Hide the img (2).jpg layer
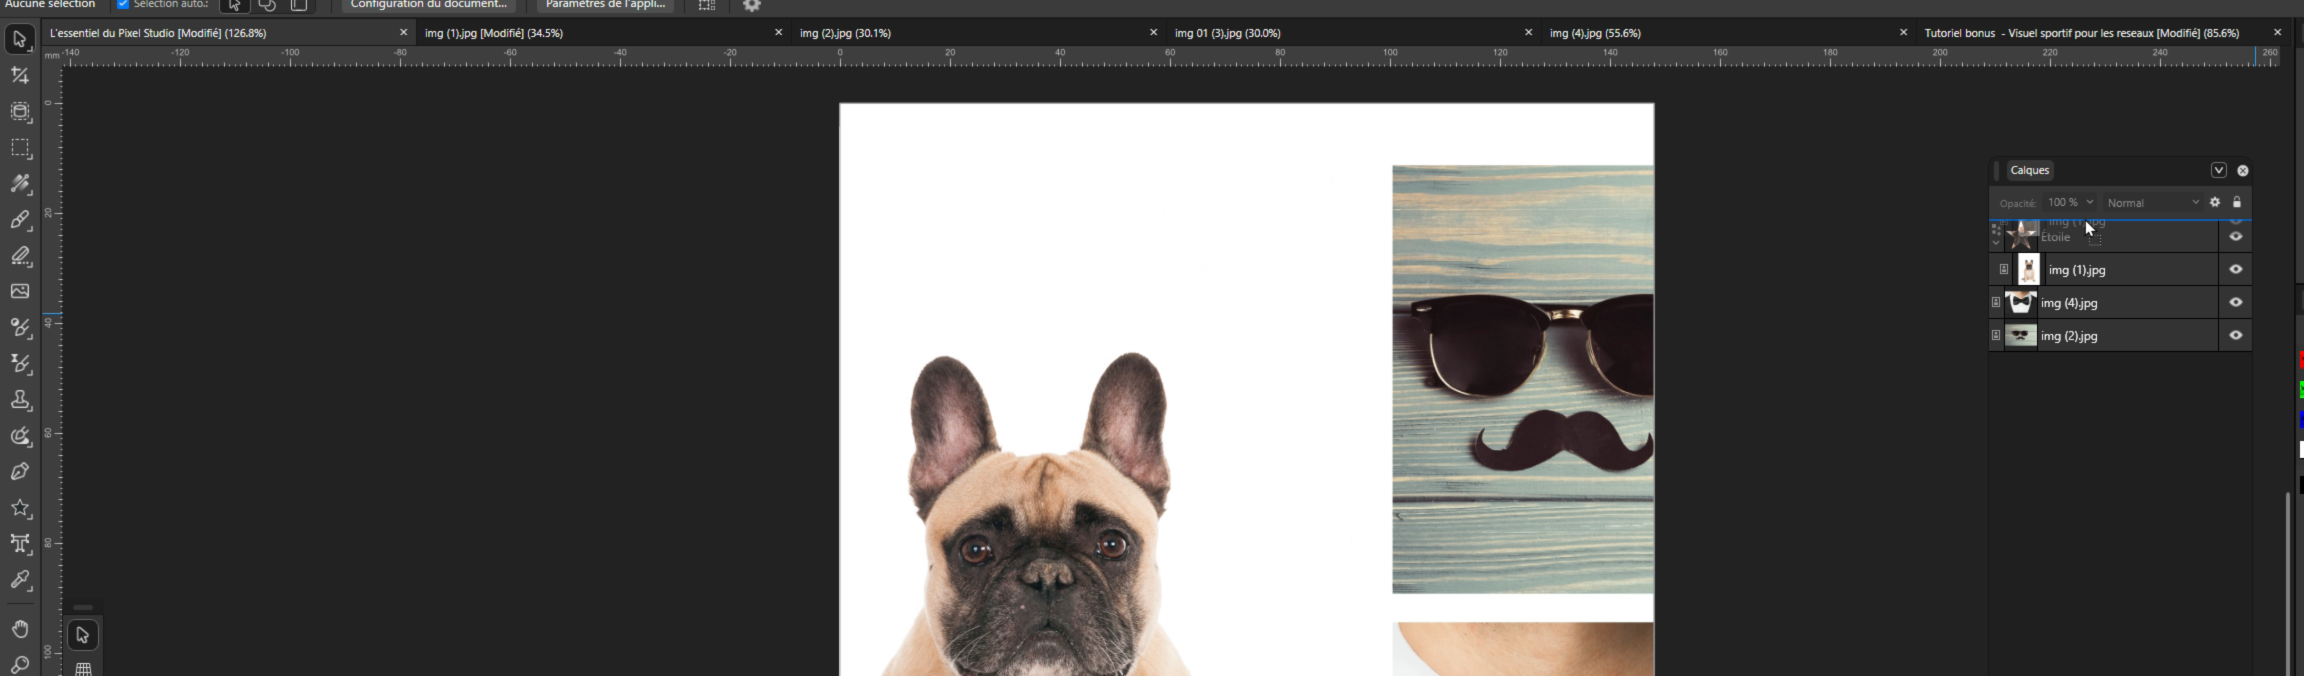Image resolution: width=2304 pixels, height=676 pixels. pyautogui.click(x=2236, y=335)
